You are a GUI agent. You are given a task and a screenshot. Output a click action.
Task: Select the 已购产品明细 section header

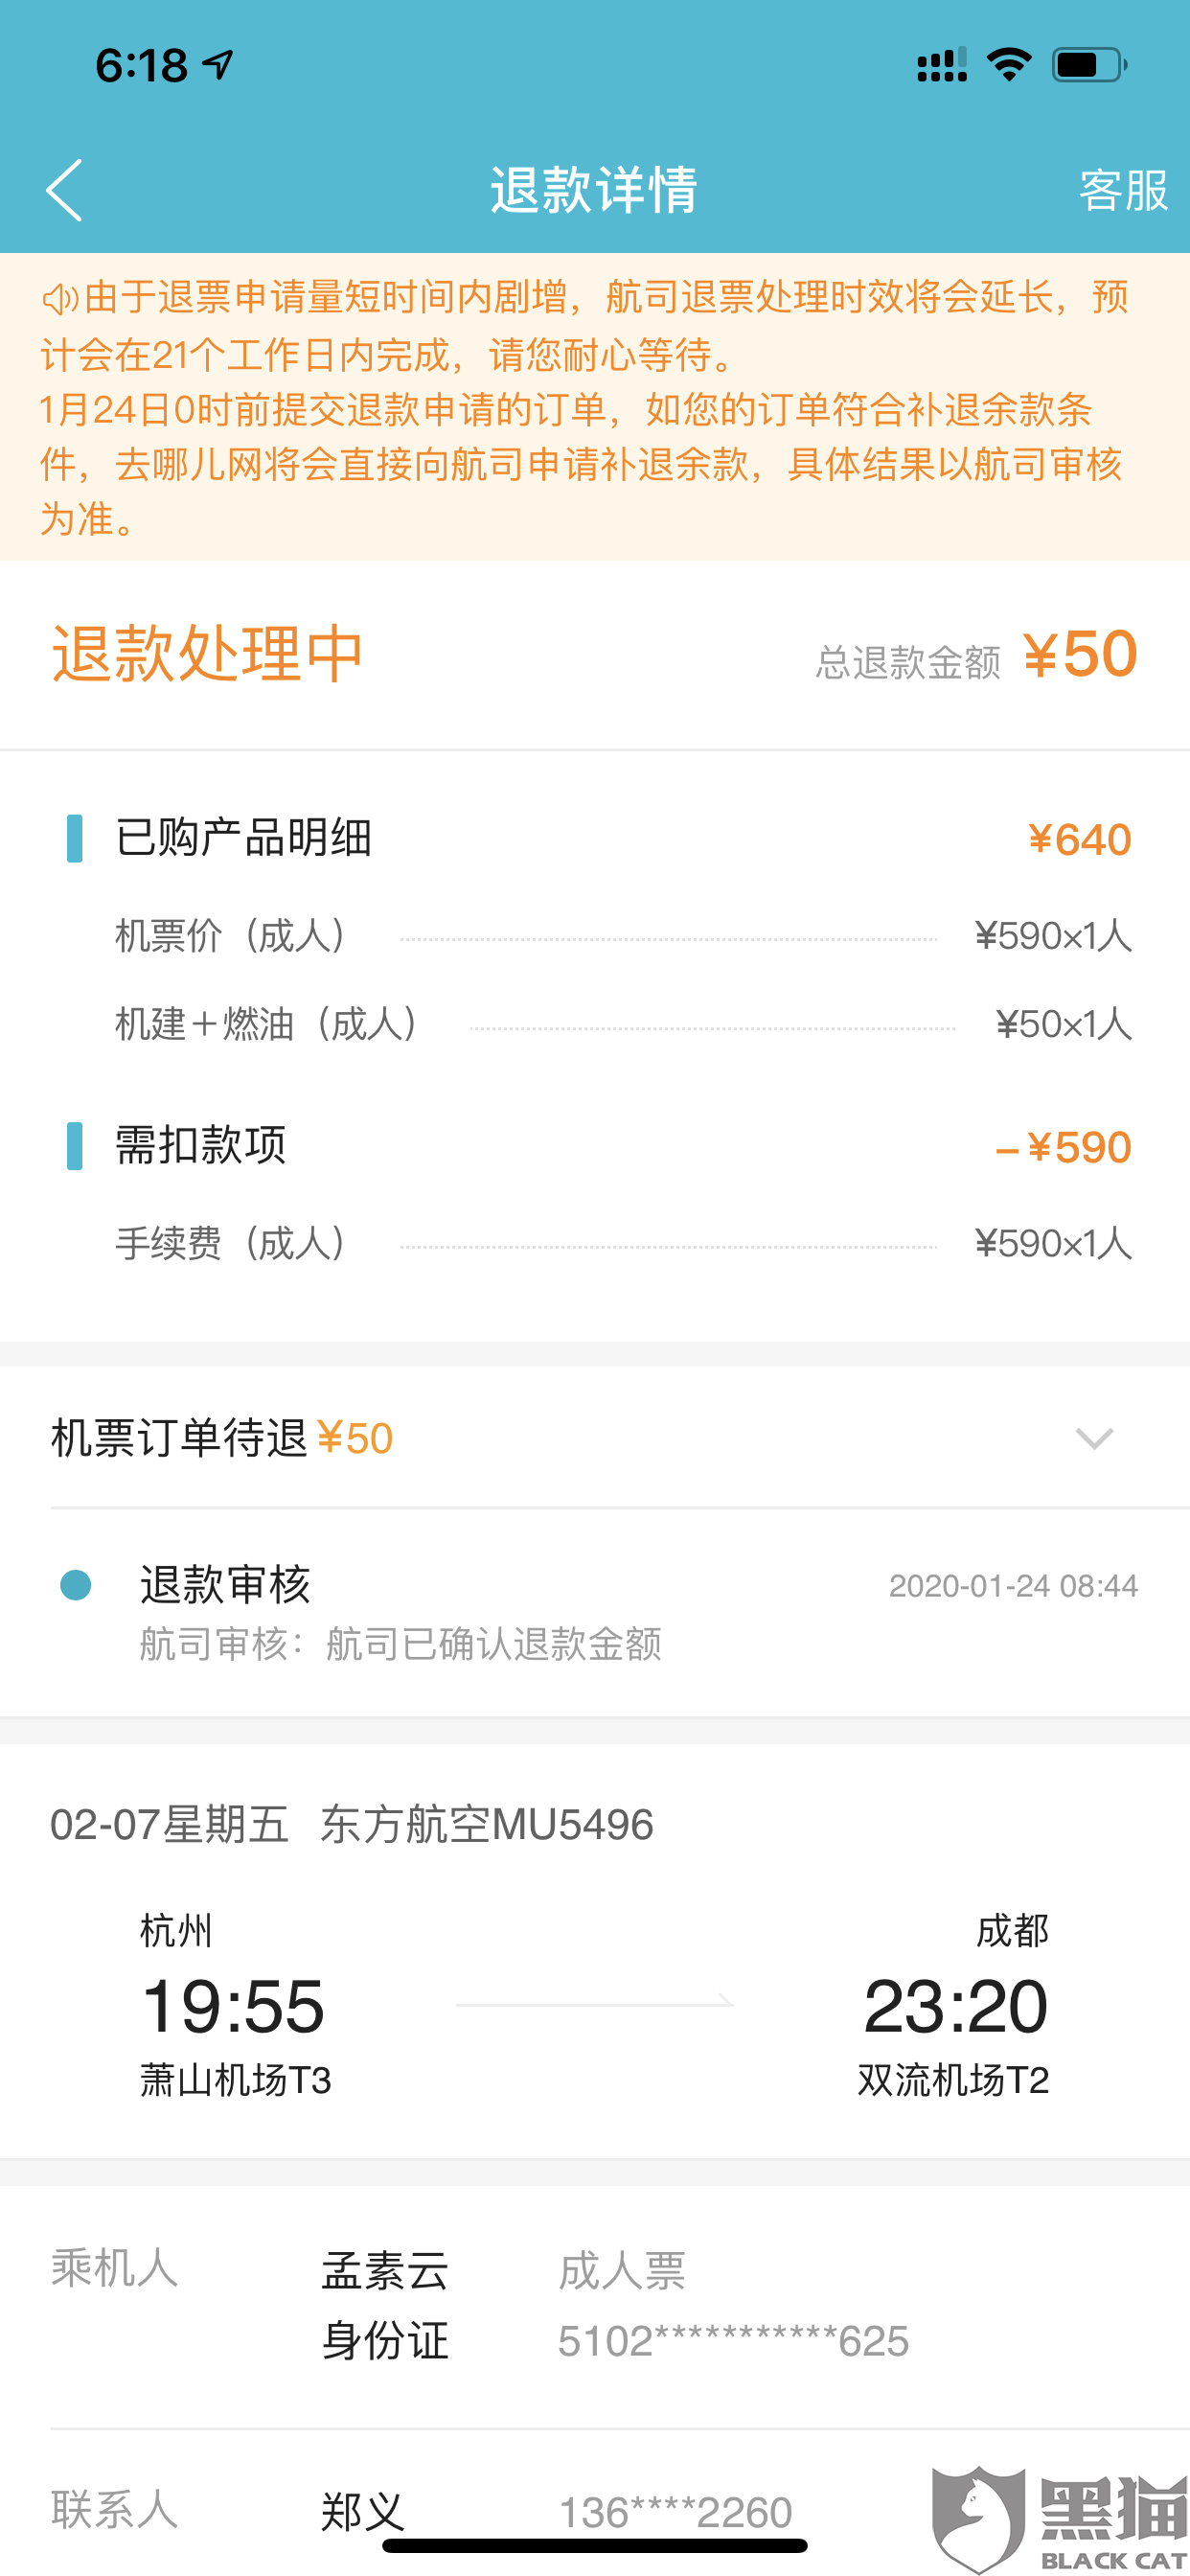click(244, 838)
